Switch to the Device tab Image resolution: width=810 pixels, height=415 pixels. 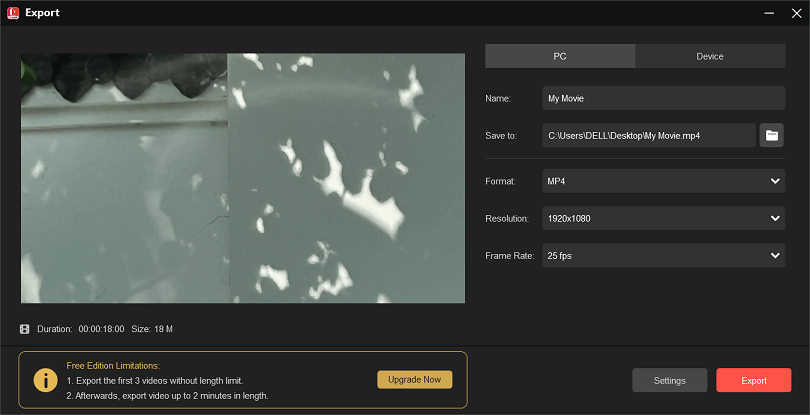tap(710, 56)
